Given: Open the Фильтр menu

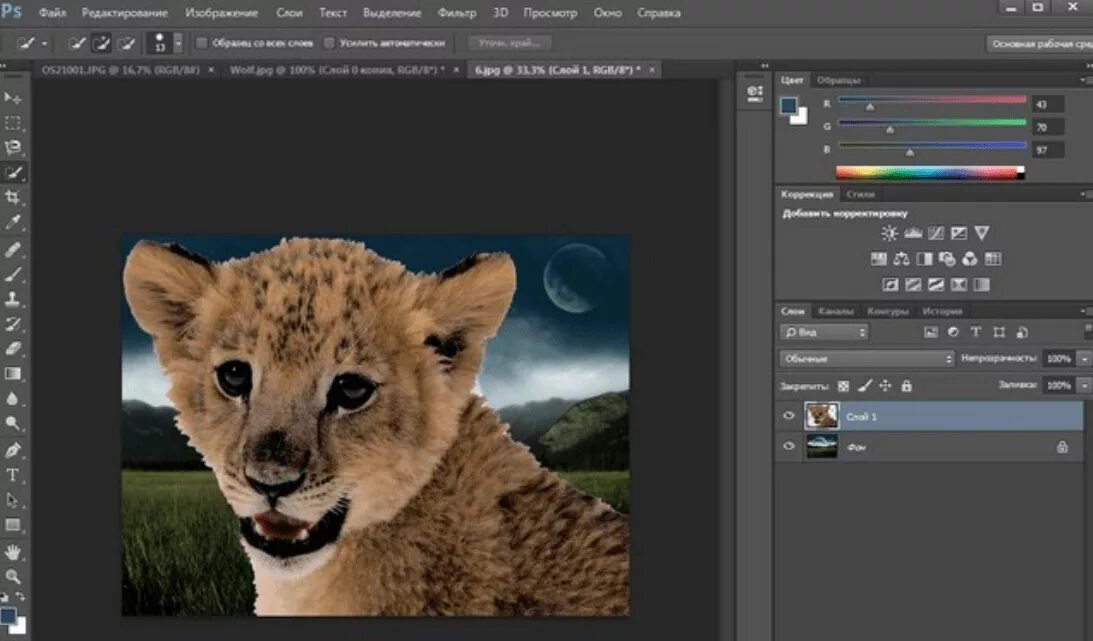Looking at the screenshot, I should coord(457,13).
